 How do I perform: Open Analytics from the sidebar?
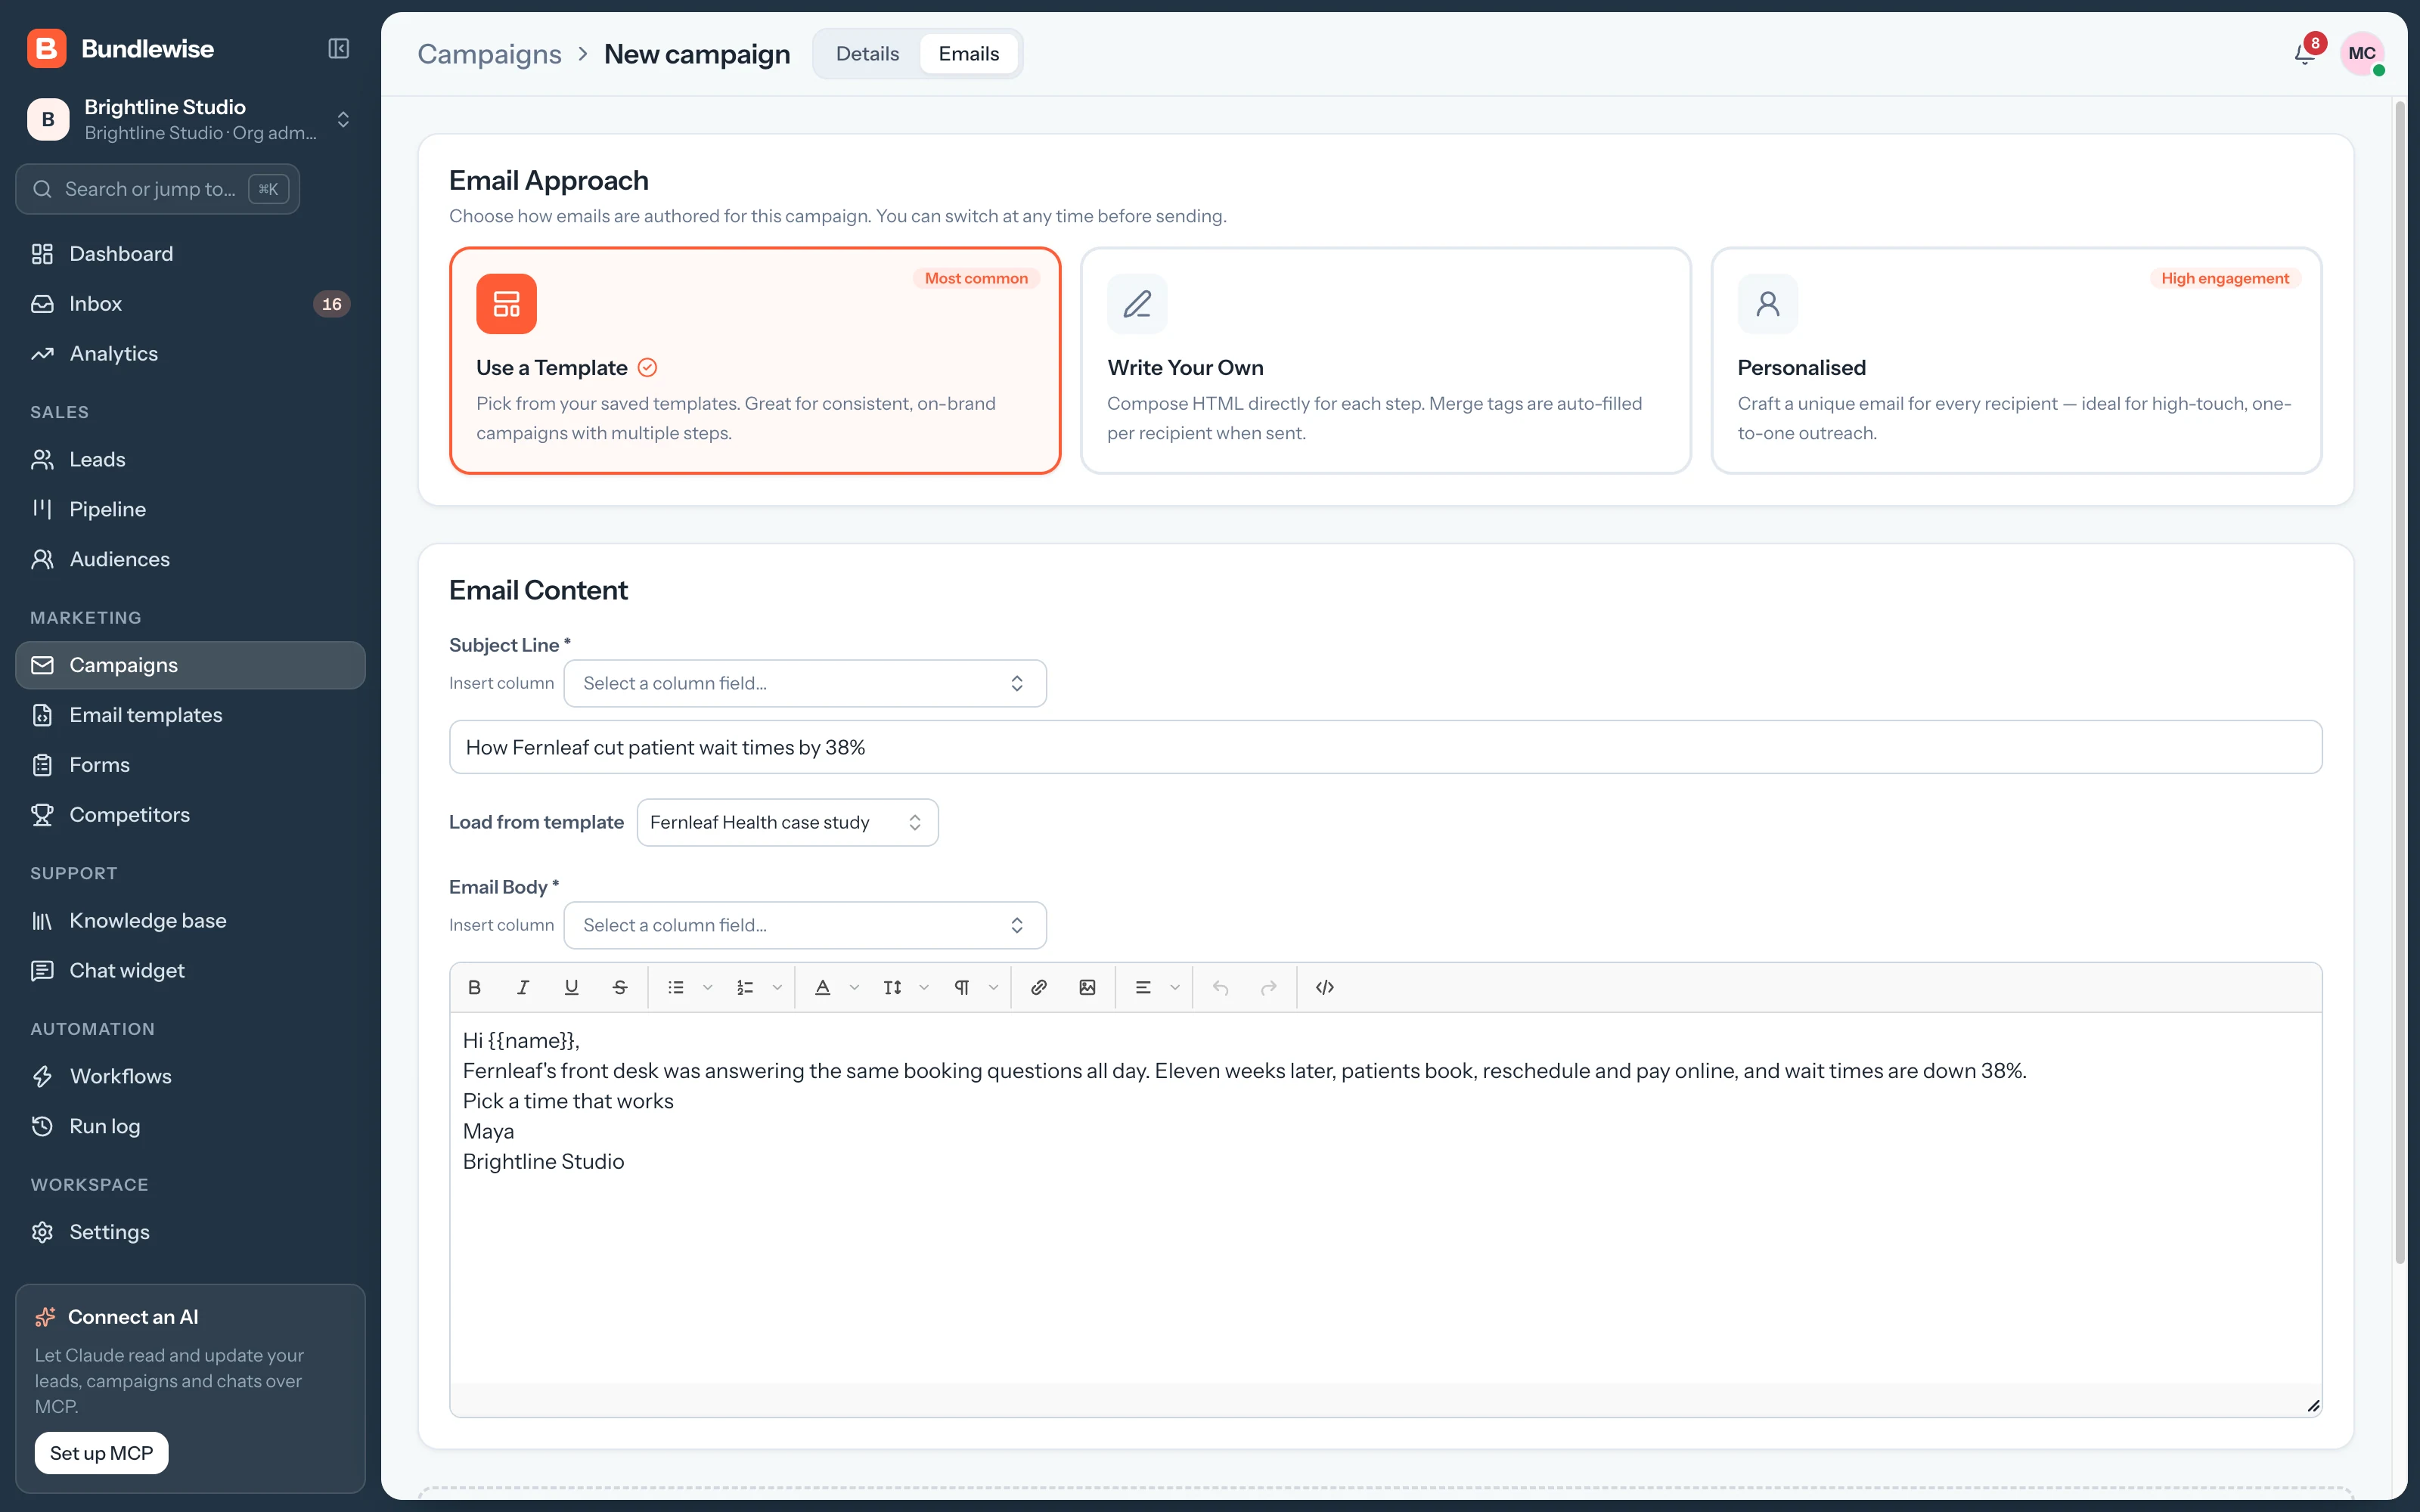190,354
